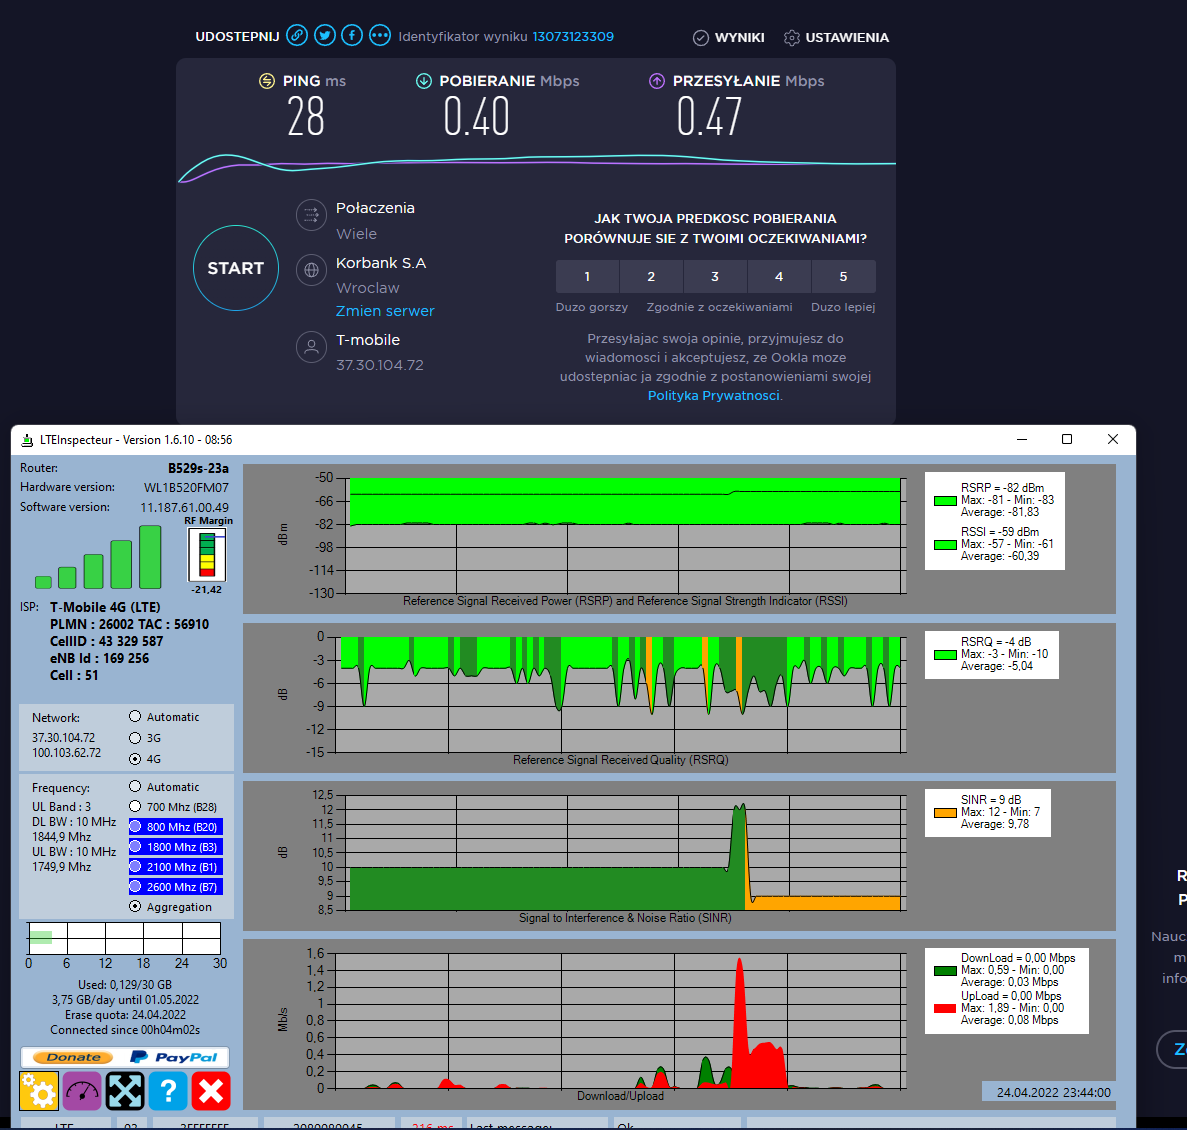The image size is (1187, 1130).
Task: Rate download speed as 5
Action: tap(843, 276)
